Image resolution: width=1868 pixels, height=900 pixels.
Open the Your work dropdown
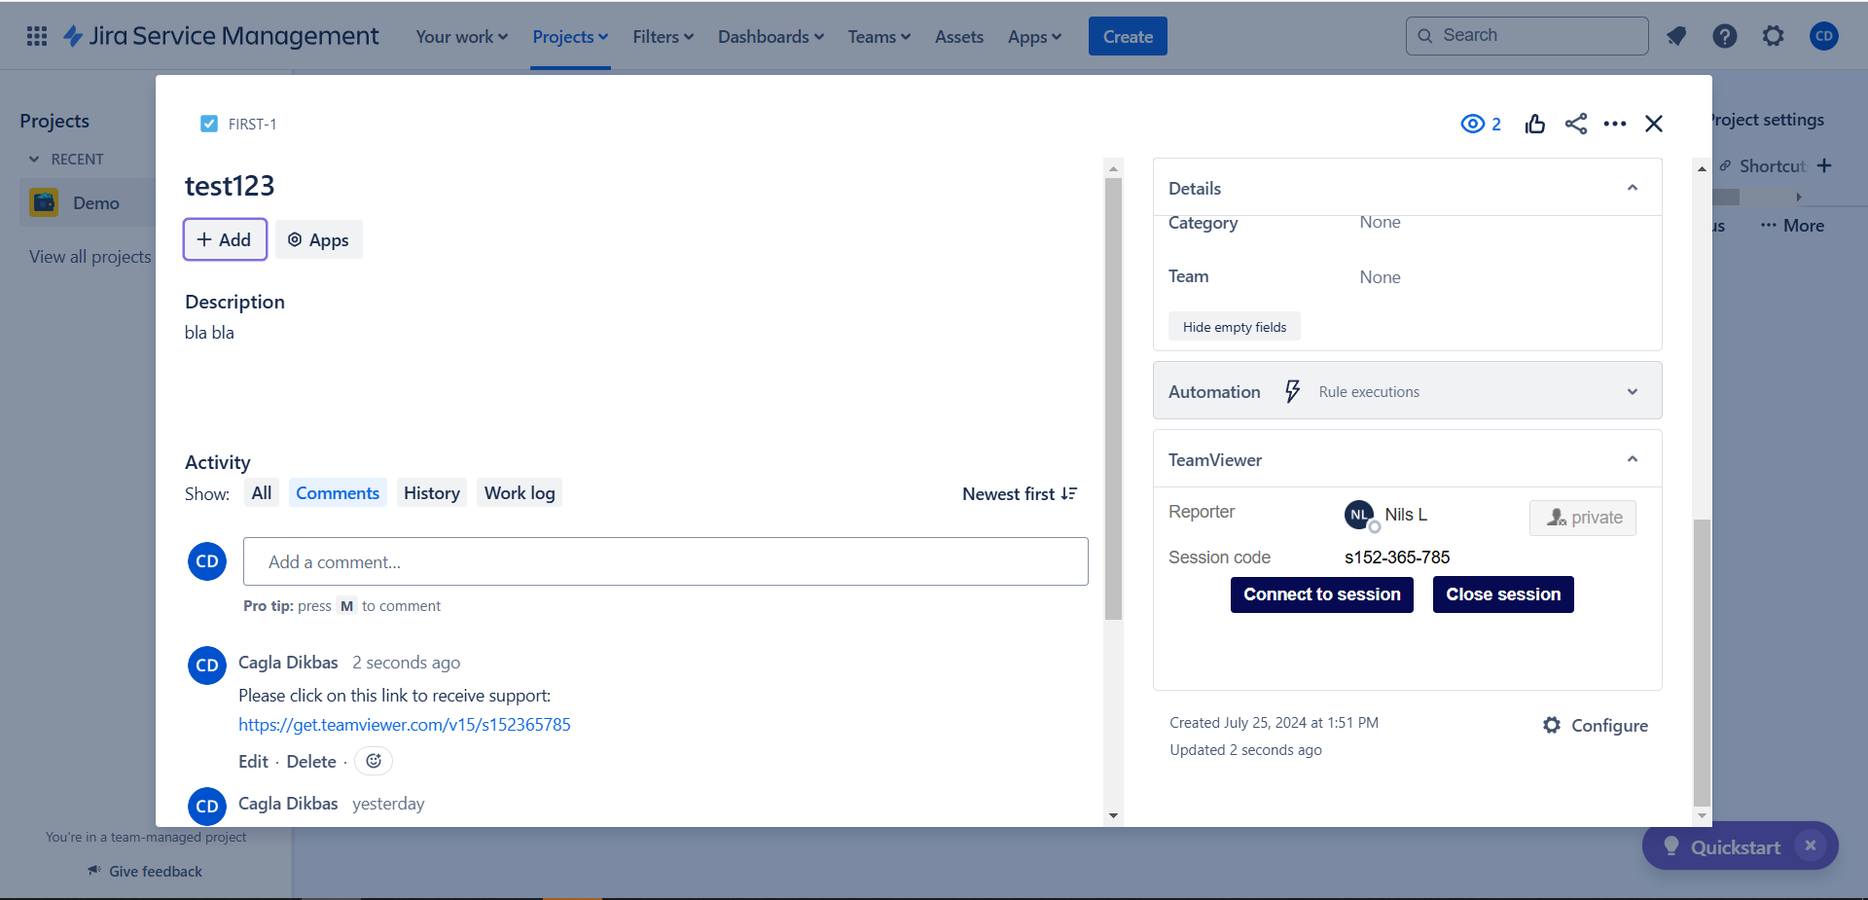[x=461, y=37]
